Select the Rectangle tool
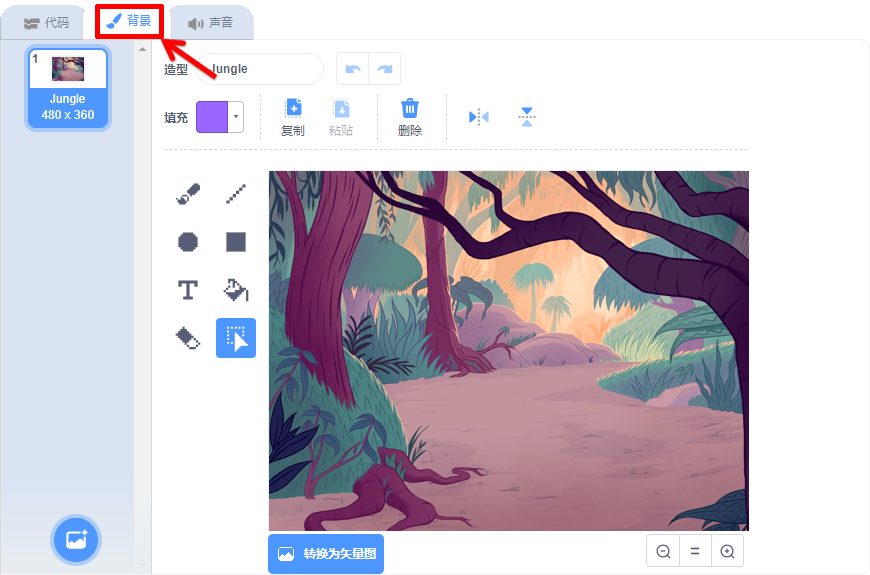This screenshot has height=575, width=870. click(236, 242)
